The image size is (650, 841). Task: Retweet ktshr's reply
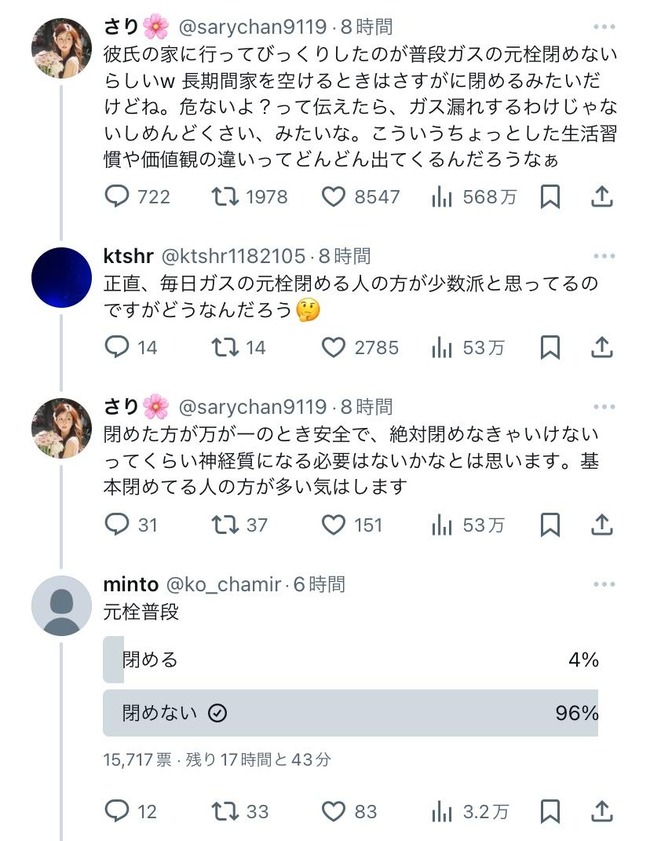click(x=225, y=348)
